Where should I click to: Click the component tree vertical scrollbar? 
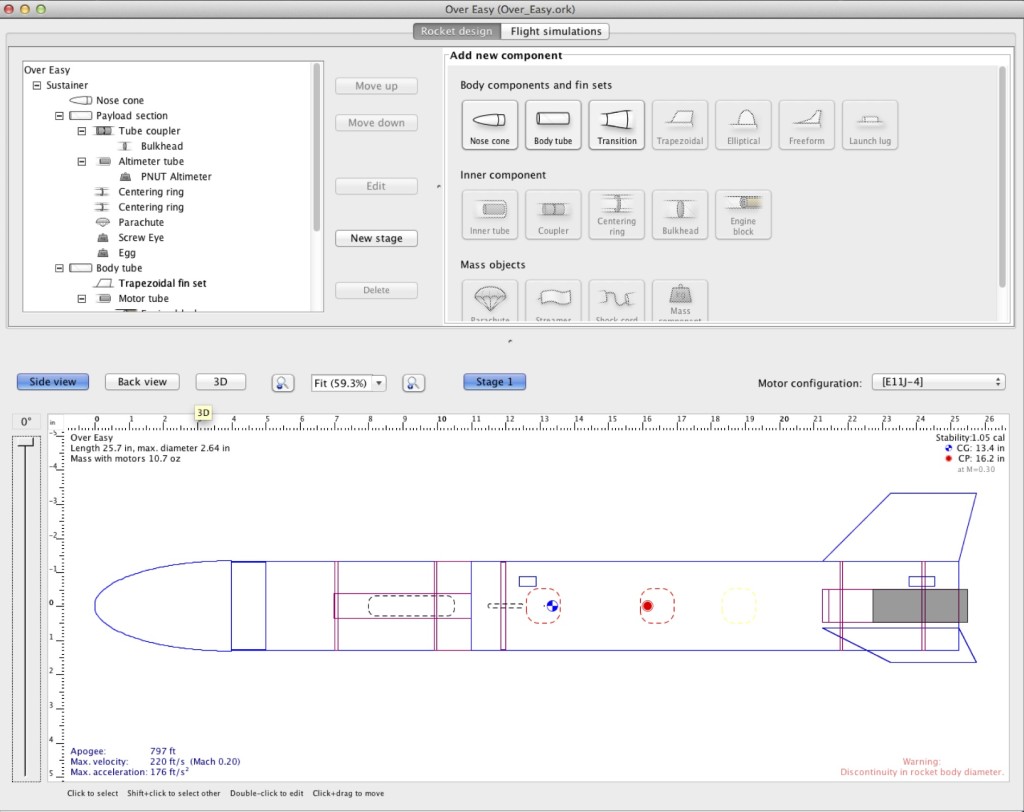pyautogui.click(x=317, y=147)
